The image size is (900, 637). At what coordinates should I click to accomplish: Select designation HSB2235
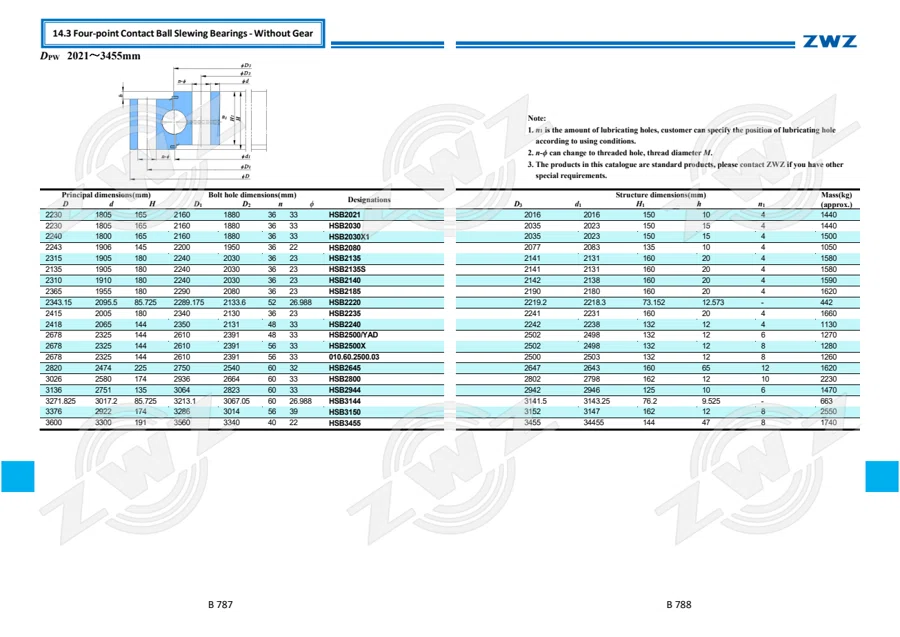point(344,313)
